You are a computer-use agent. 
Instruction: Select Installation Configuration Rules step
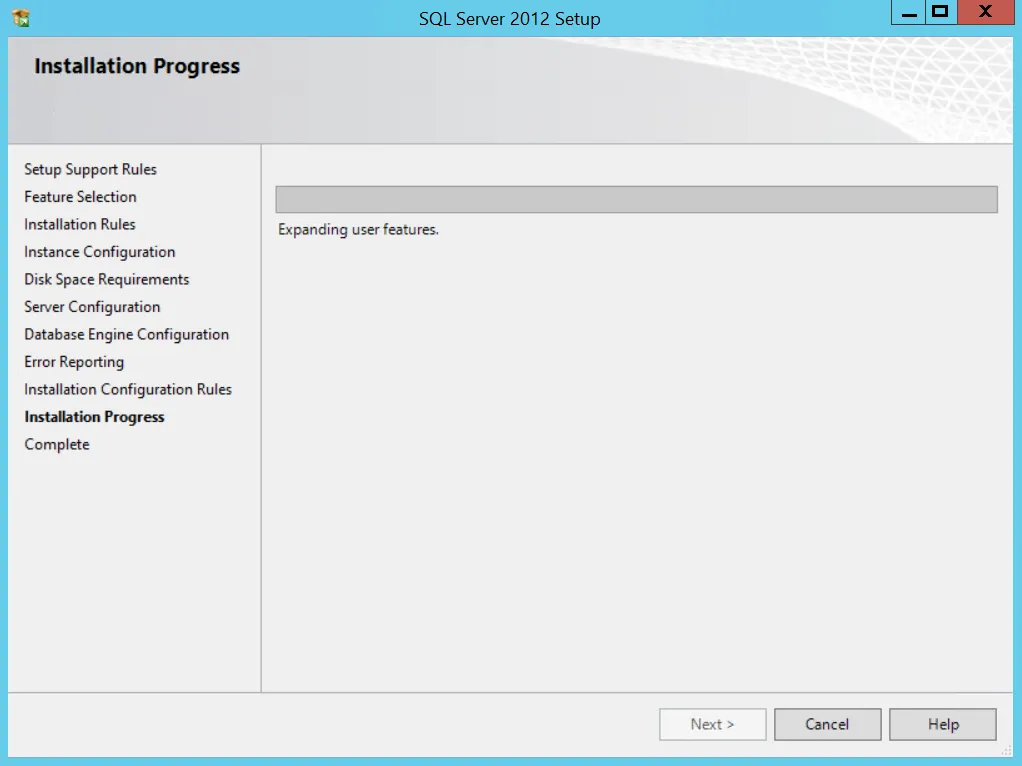click(128, 389)
